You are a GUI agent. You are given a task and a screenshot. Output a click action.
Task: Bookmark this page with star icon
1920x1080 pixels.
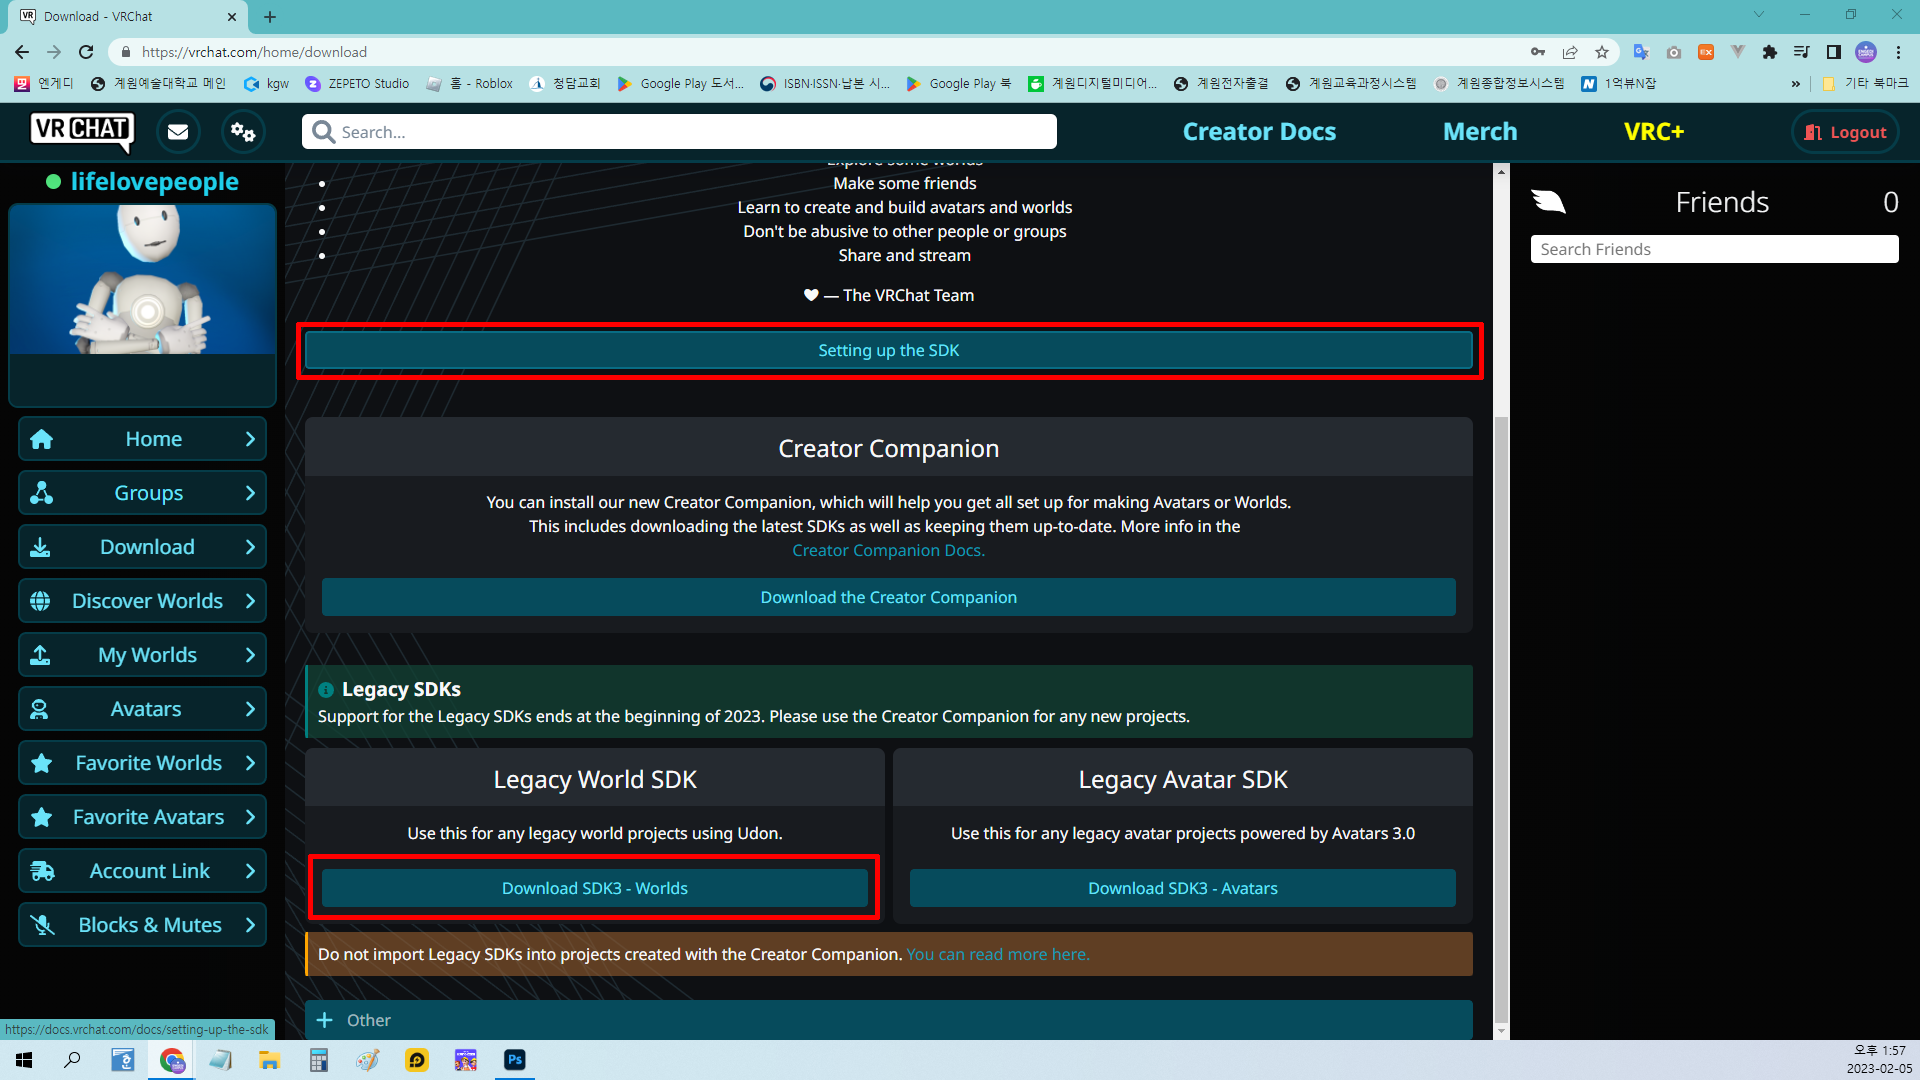click(1602, 52)
